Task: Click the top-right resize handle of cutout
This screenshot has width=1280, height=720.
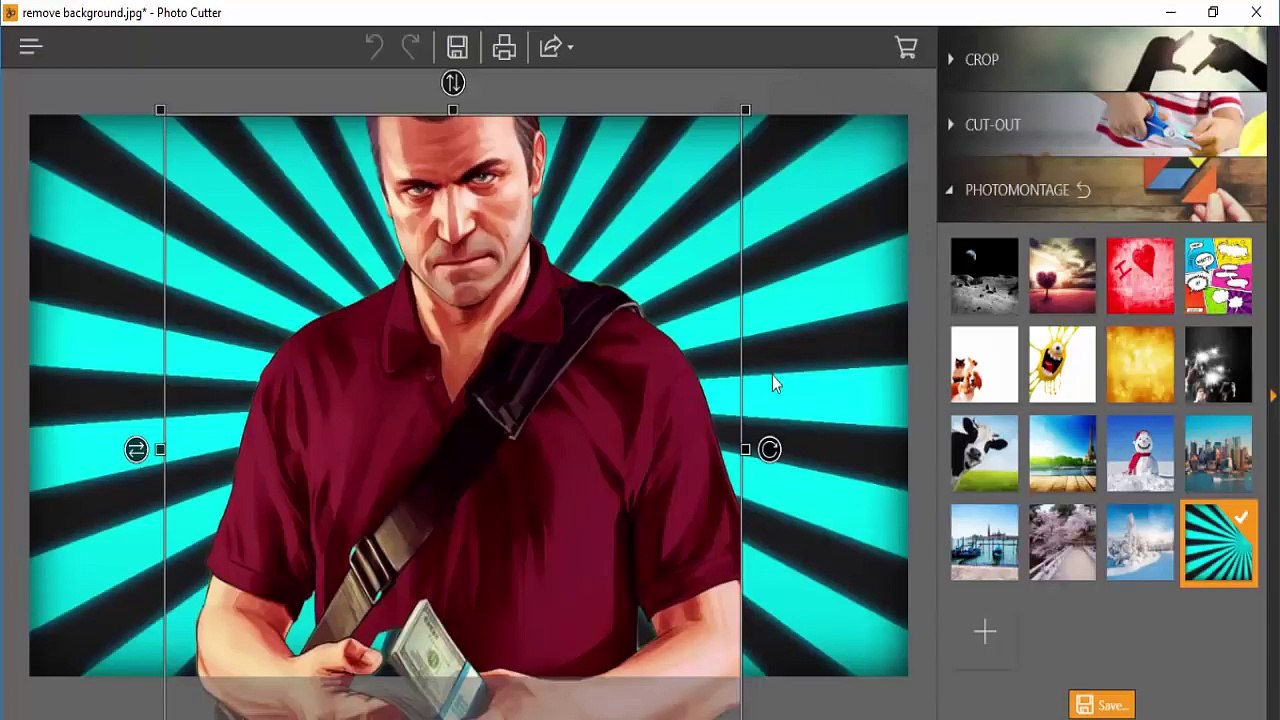Action: (x=745, y=110)
